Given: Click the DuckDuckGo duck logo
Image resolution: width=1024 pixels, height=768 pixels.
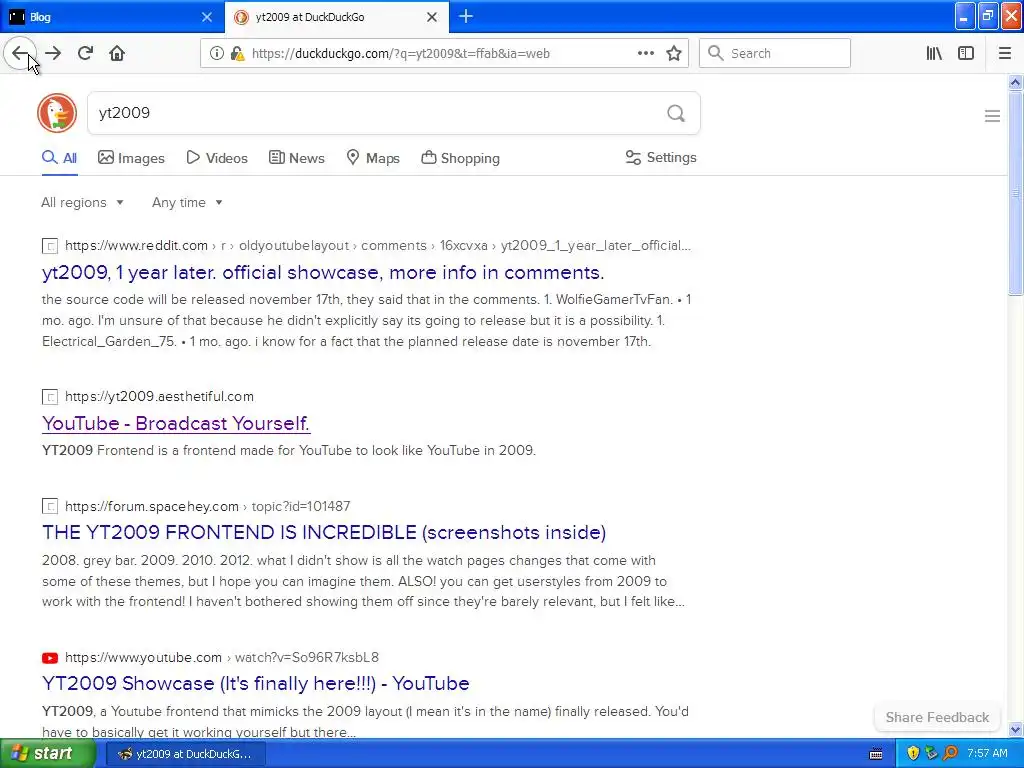Looking at the screenshot, I should pos(57,113).
